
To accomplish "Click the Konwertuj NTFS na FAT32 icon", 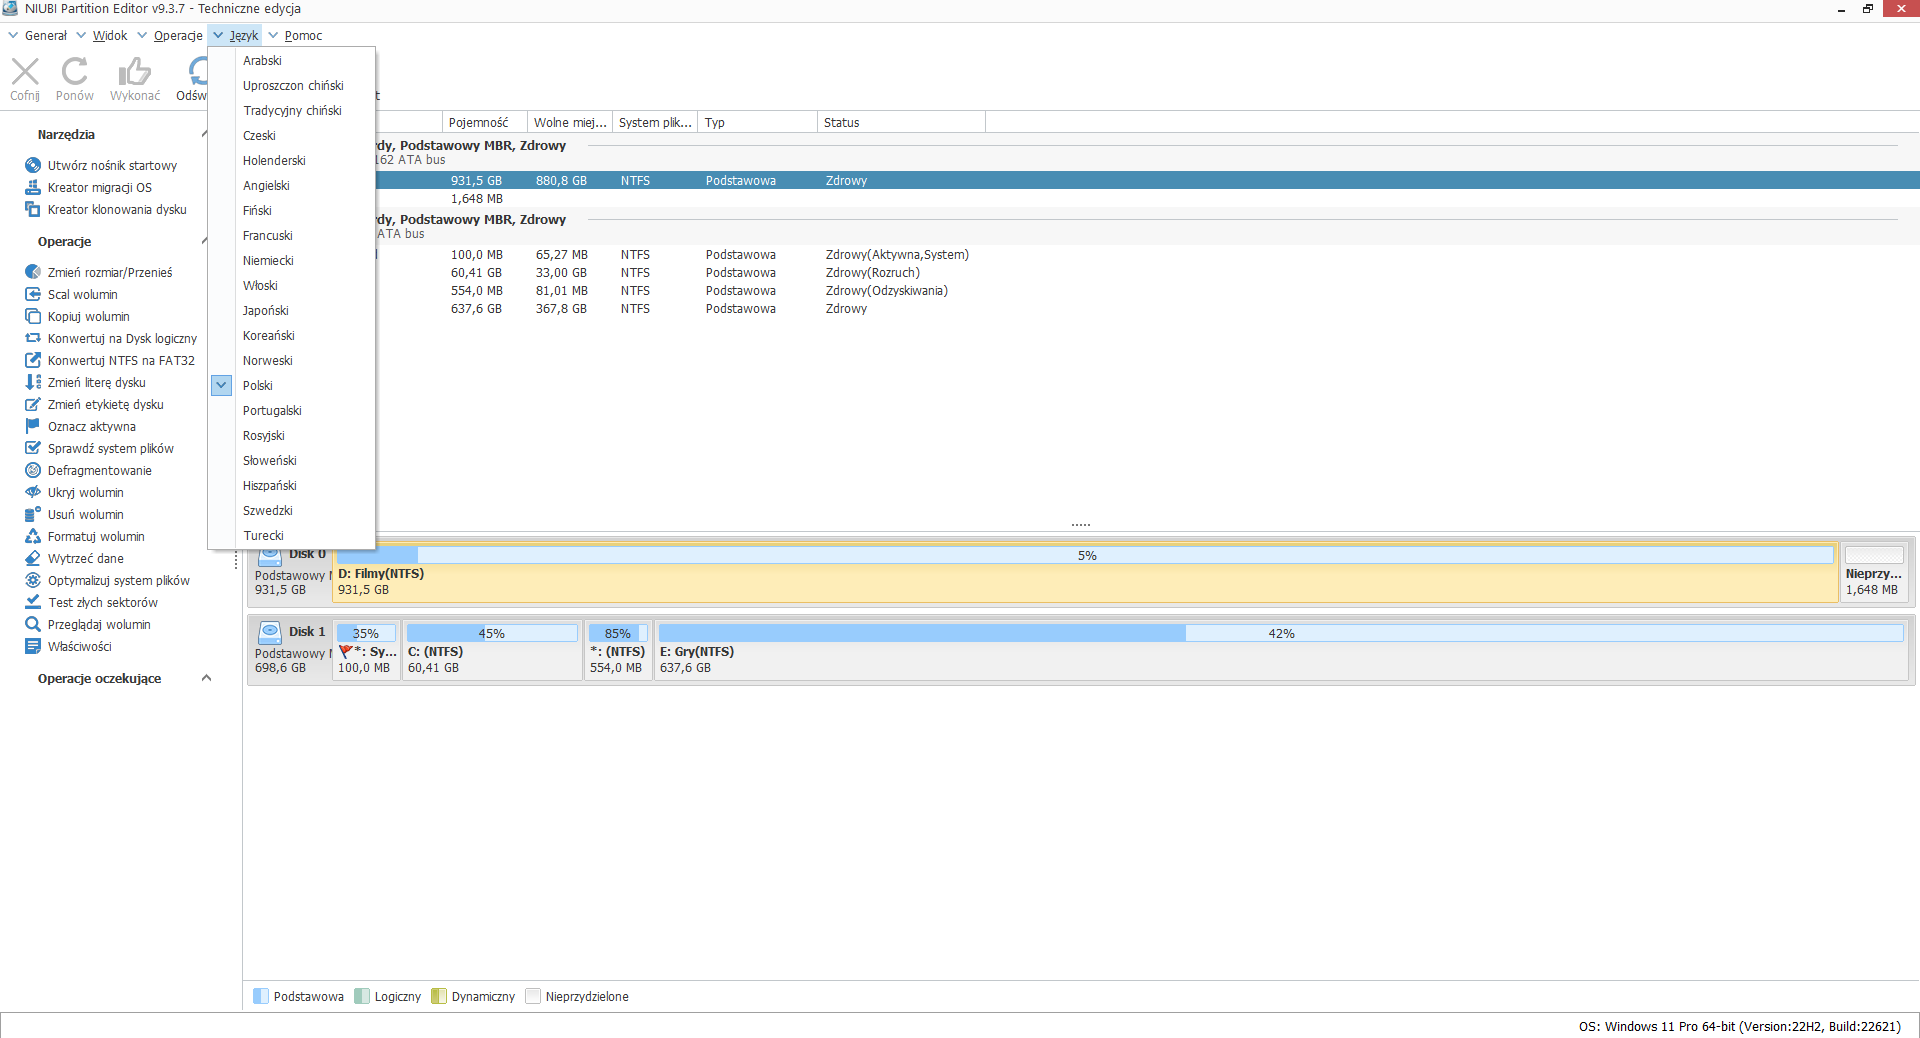I will coord(33,360).
